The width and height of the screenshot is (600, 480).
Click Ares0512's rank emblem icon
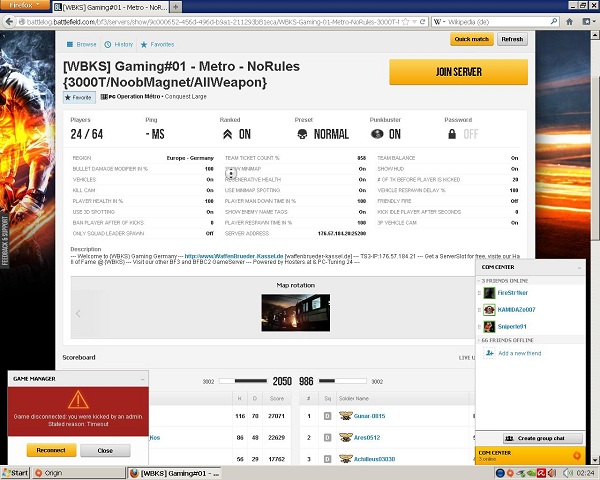346,437
